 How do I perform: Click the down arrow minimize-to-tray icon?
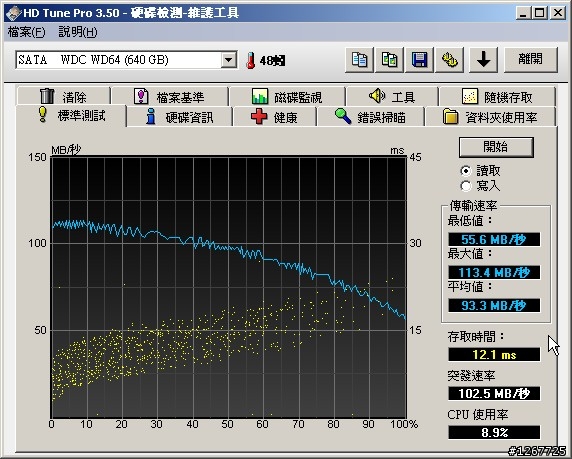[483, 59]
